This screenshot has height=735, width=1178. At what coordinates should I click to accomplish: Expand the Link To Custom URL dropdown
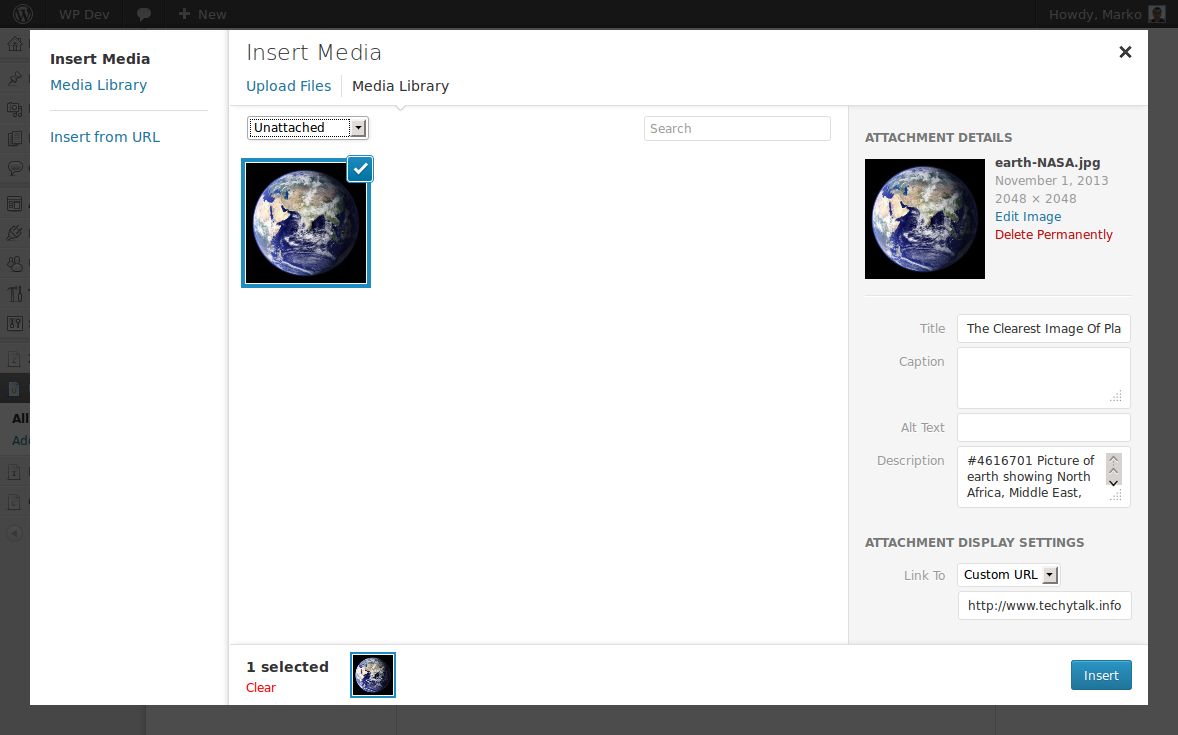[1009, 575]
